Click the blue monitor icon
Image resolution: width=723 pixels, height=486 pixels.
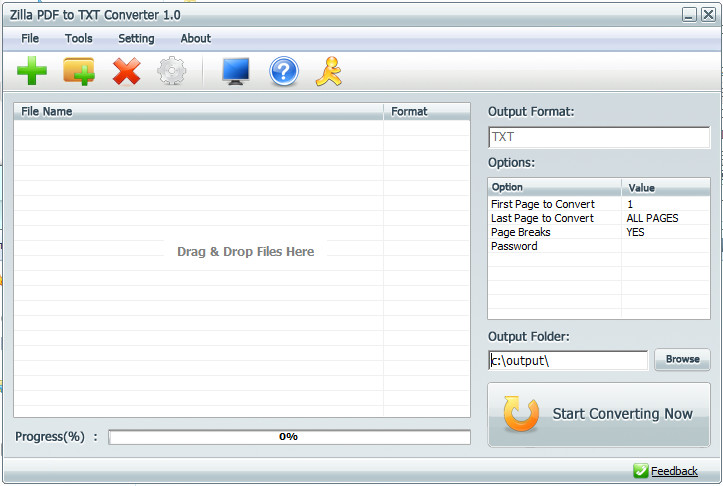click(x=236, y=71)
